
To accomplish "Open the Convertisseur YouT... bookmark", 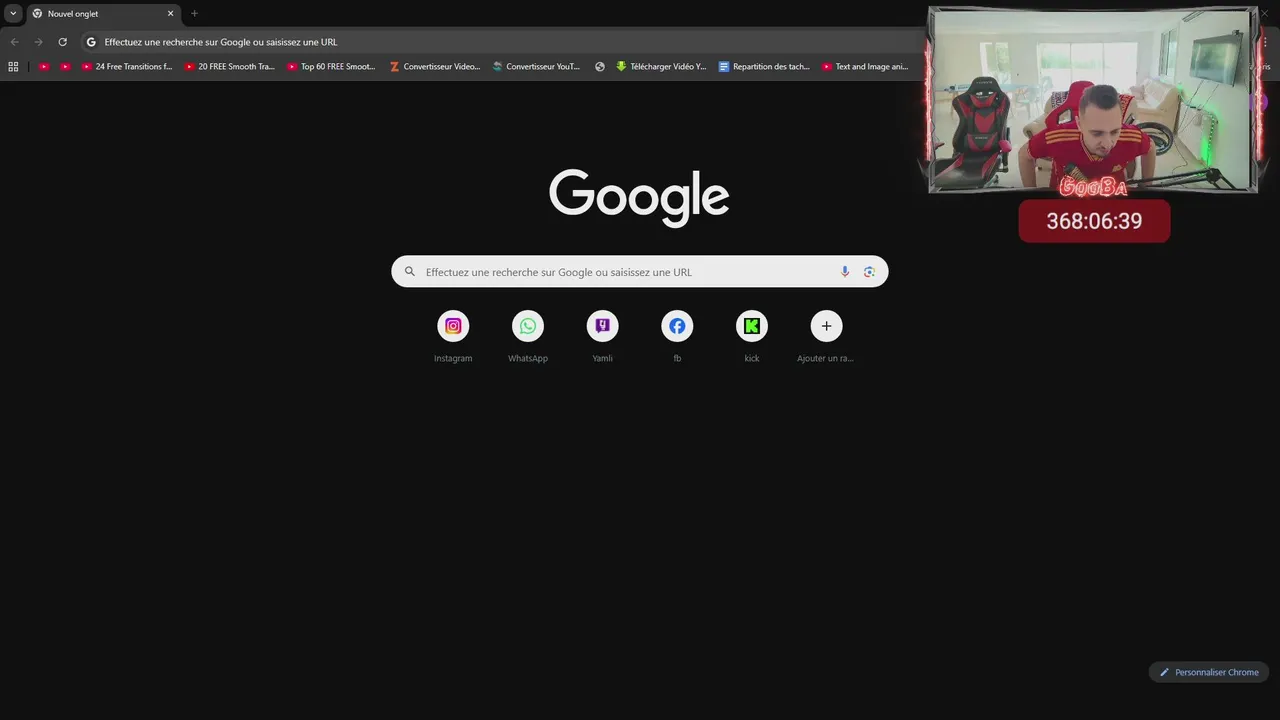I will (537, 67).
